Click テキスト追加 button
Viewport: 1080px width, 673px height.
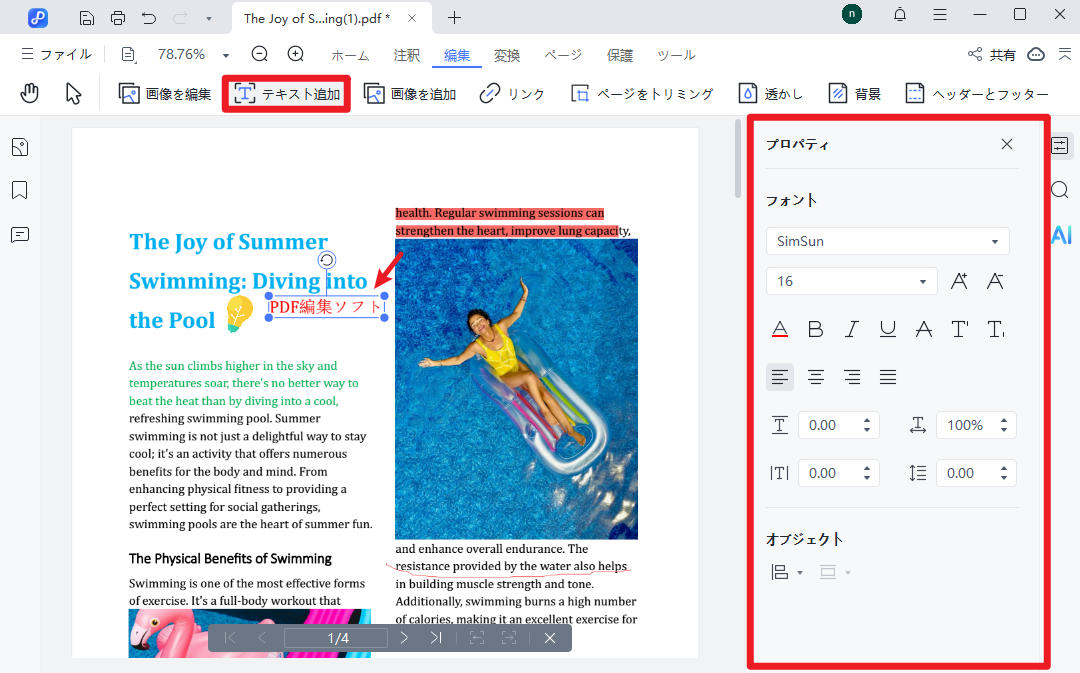coord(287,94)
